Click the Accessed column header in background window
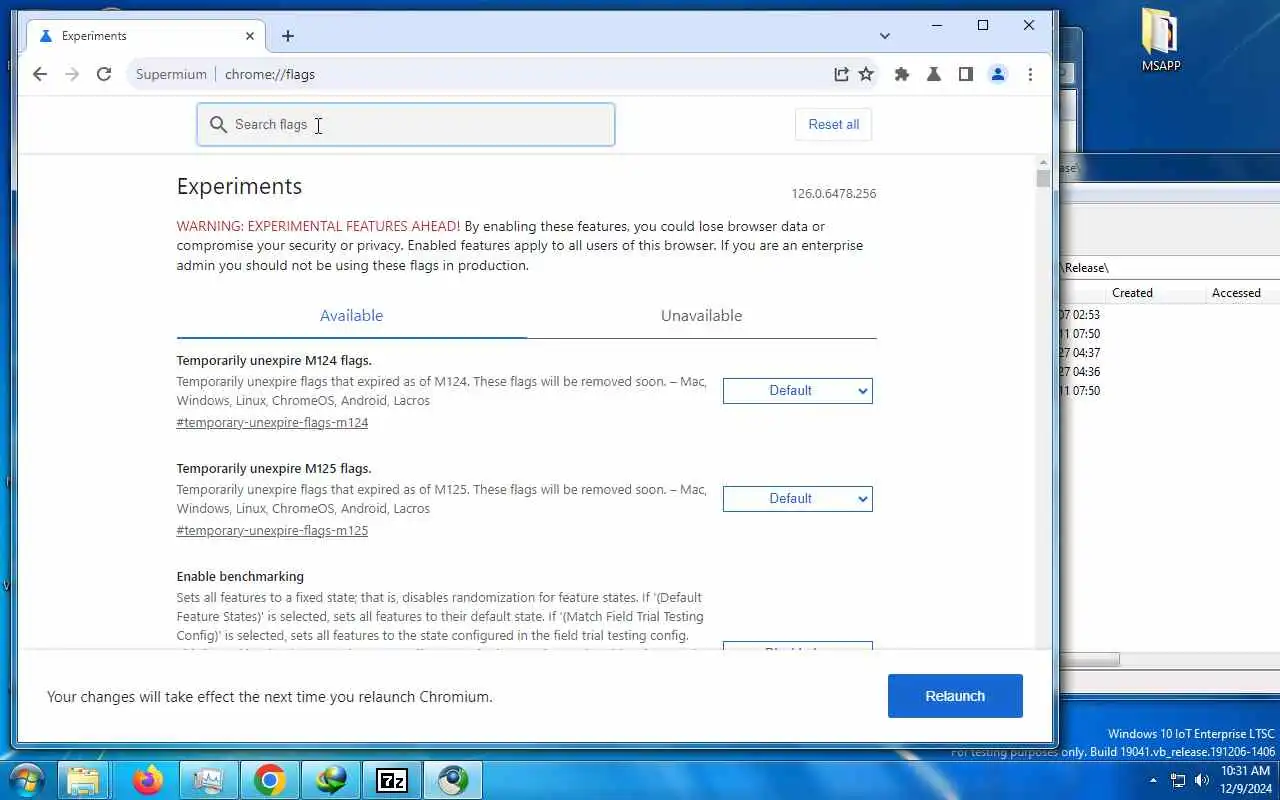1280x800 pixels. (x=1236, y=293)
